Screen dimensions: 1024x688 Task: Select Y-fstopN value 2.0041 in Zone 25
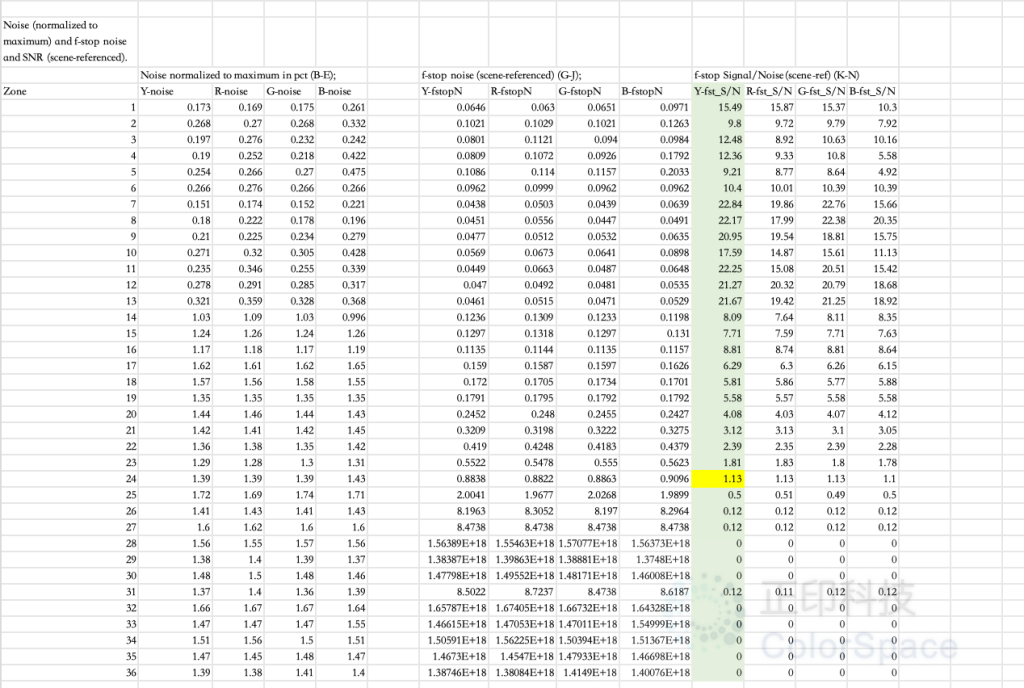coord(454,495)
